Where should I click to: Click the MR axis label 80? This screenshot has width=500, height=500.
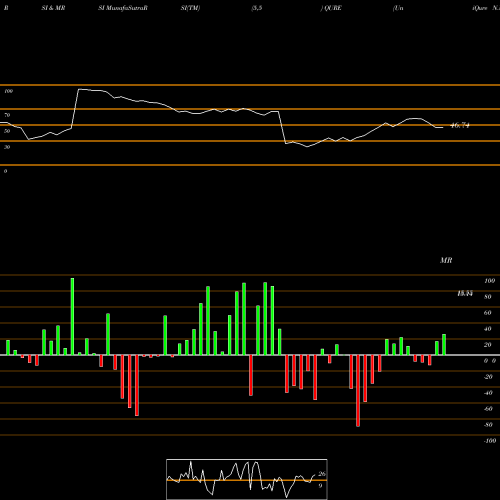(488, 297)
